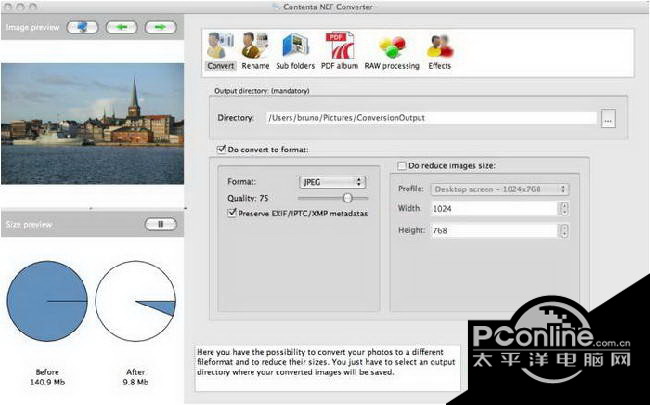Screen dimensions: 650x405
Task: Open the Profile Desktop screen dropdown
Action: pyautogui.click(x=500, y=189)
